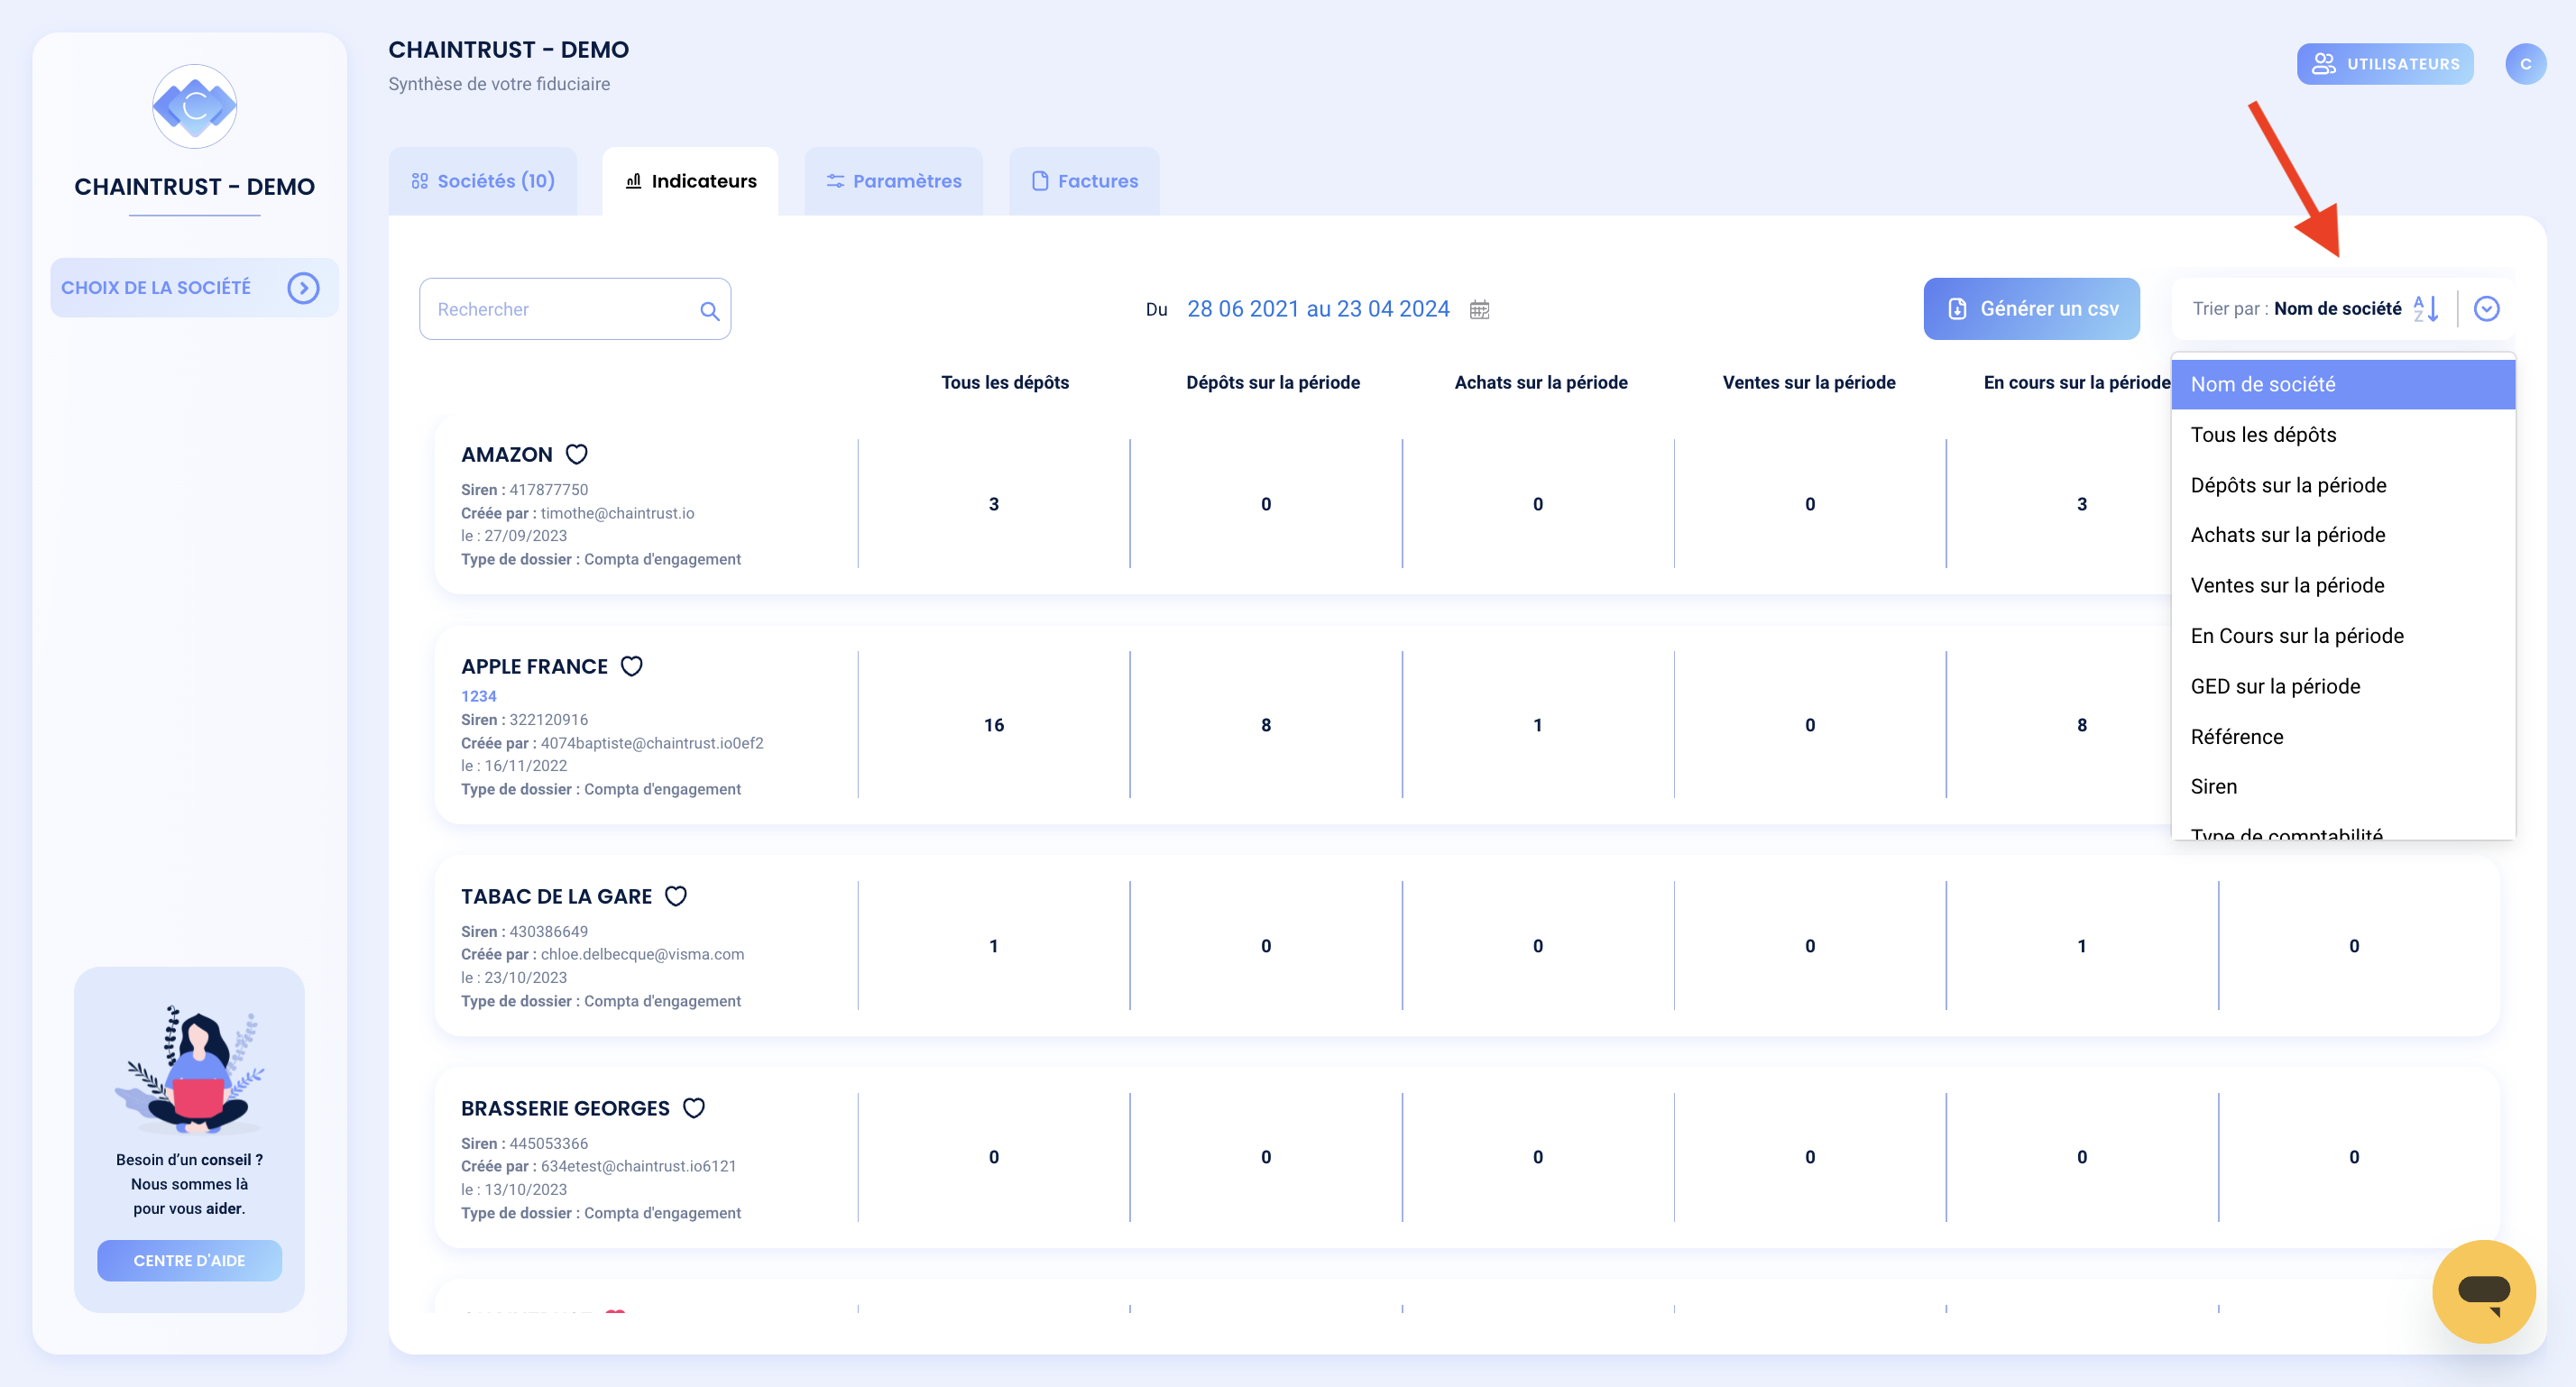Toggle the favorite heart for BRASSERIE GEORGES

tap(693, 1108)
